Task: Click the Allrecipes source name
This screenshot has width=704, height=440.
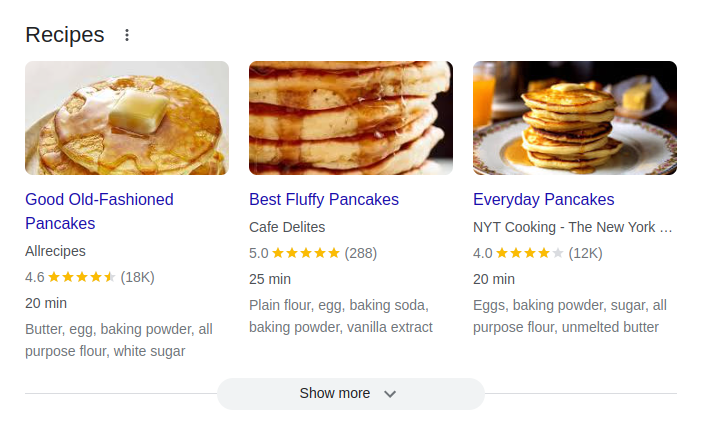Action: [55, 251]
